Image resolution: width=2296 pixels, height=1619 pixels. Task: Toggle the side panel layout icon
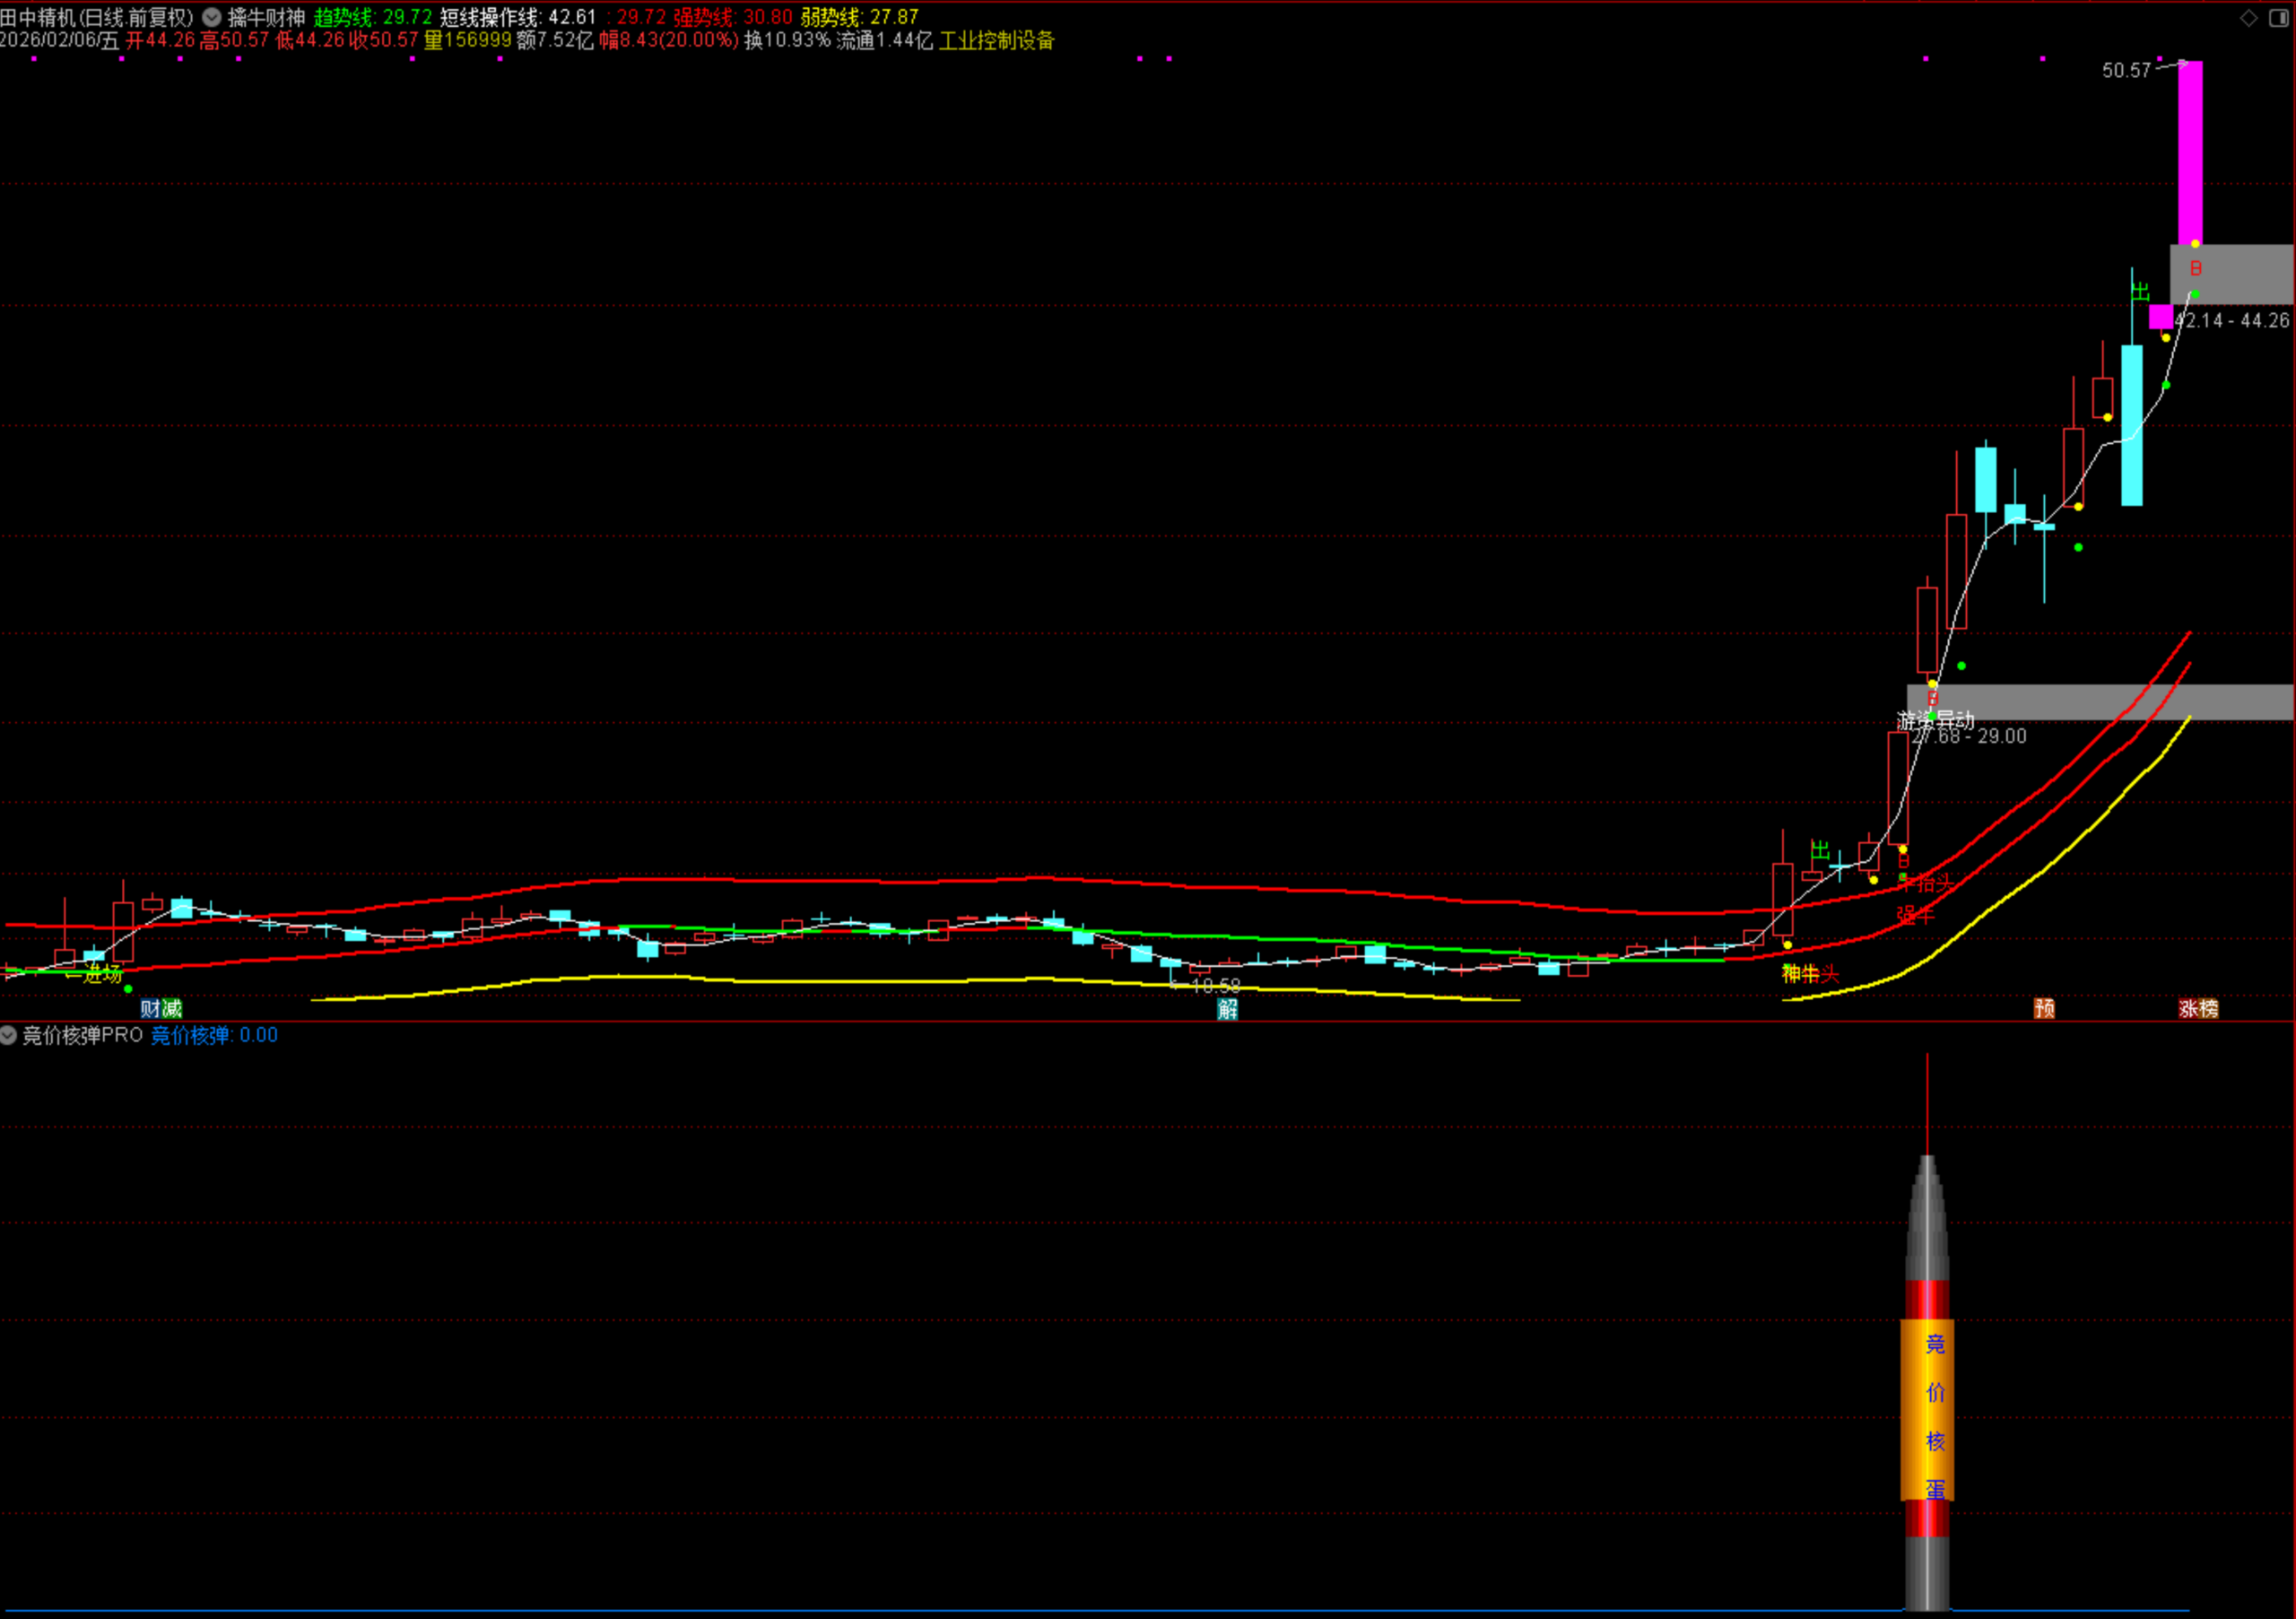[2279, 18]
